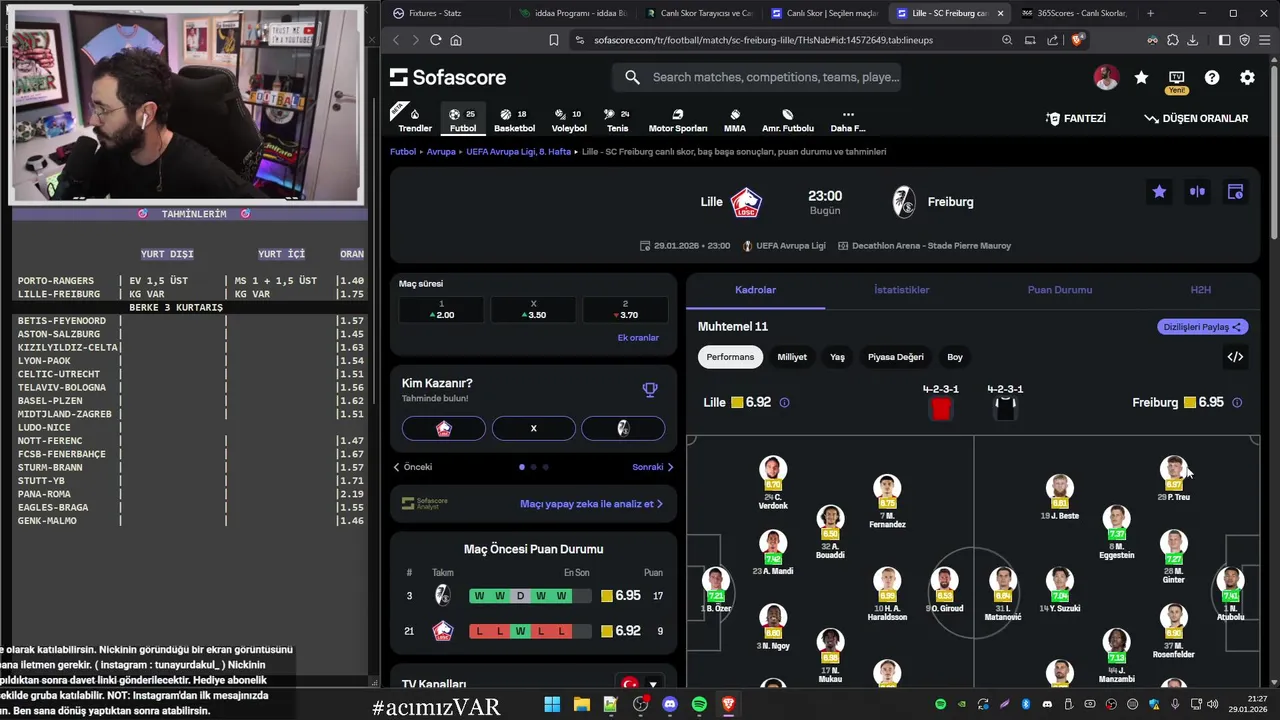
Task: Open favorites star in Sofascore header
Action: 1141,77
